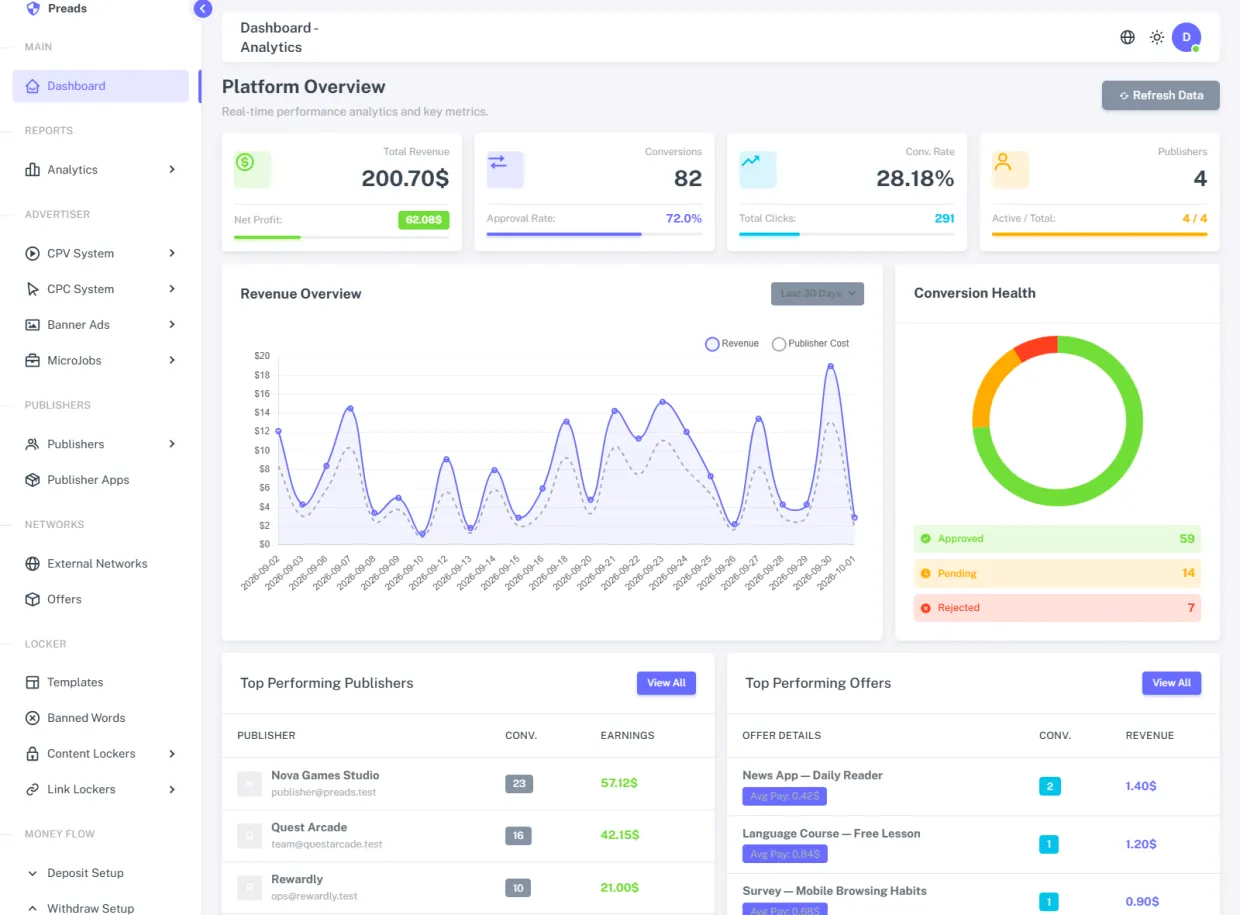This screenshot has width=1240, height=915.
Task: Open the Last 30 Days dropdown
Action: 817,294
